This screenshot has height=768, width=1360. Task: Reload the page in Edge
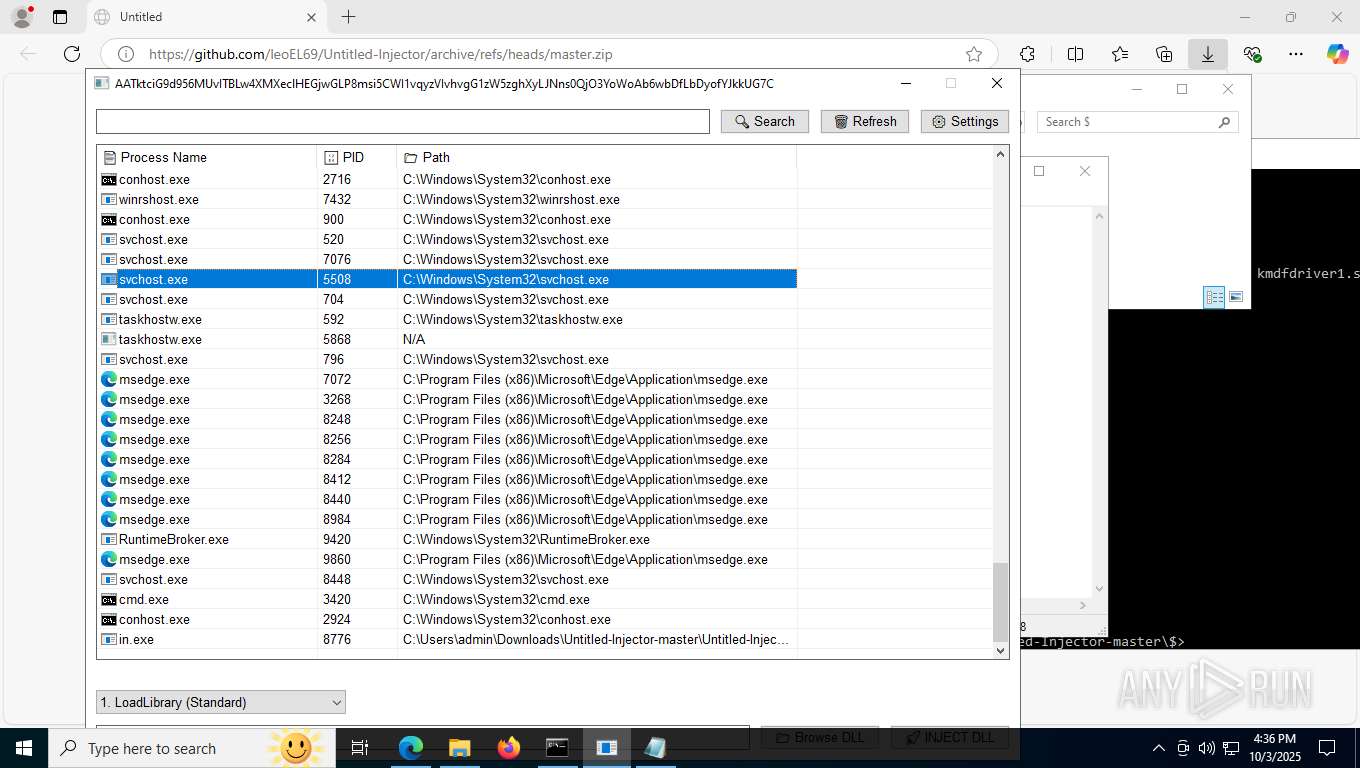[x=71, y=54]
